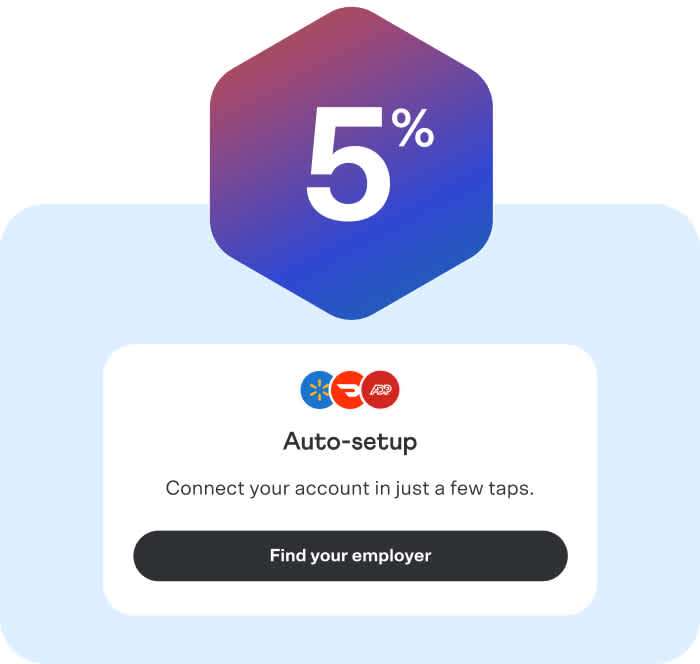Click the red ADP logo circle

[x=381, y=390]
